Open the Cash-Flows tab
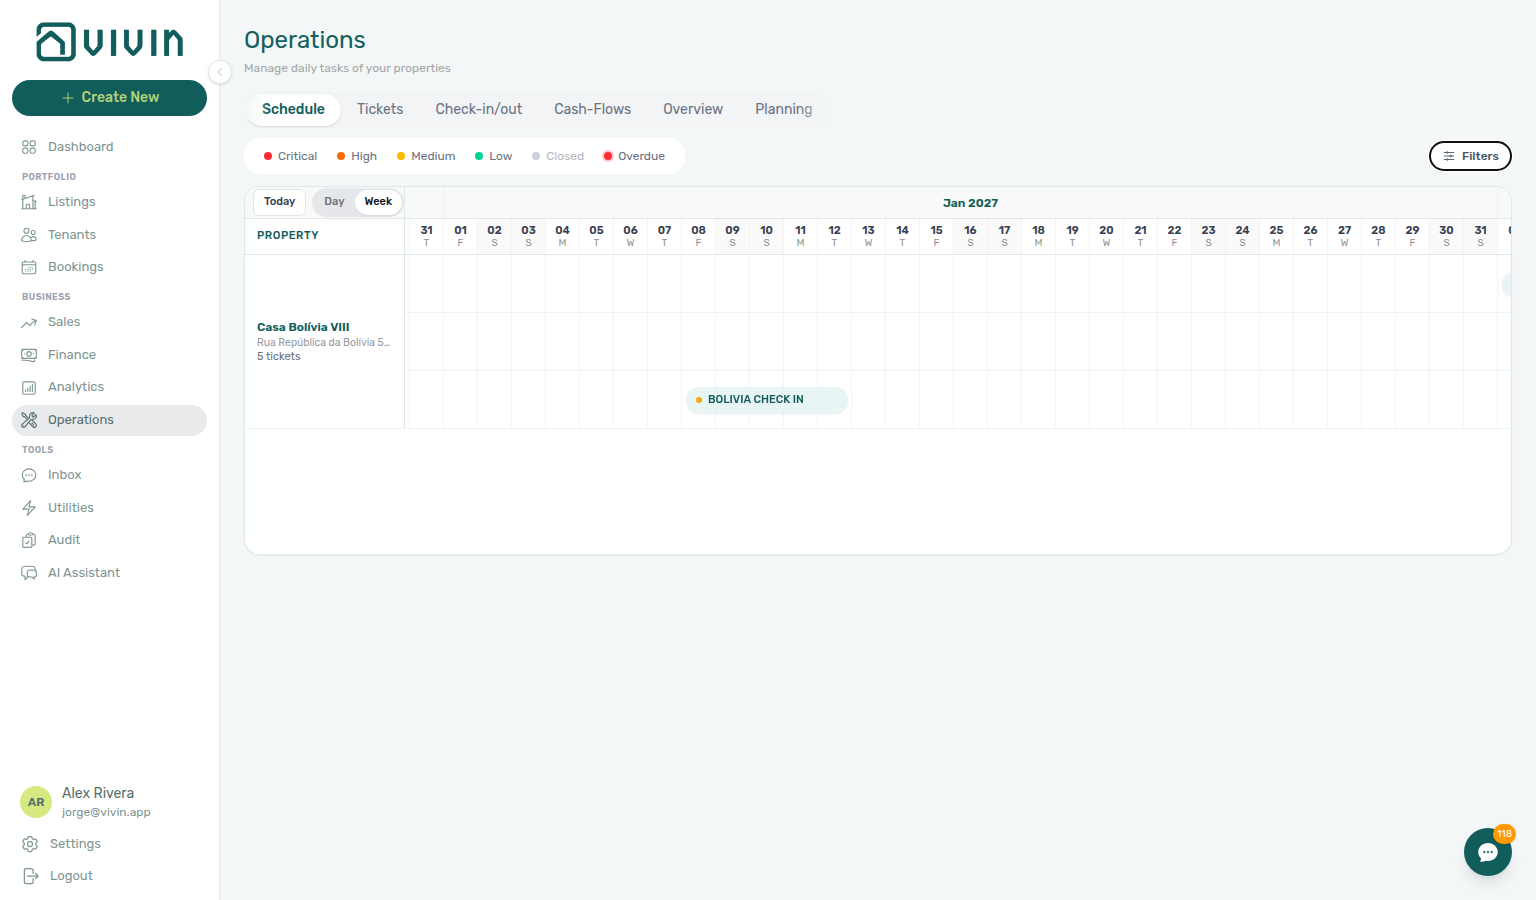 pyautogui.click(x=592, y=109)
